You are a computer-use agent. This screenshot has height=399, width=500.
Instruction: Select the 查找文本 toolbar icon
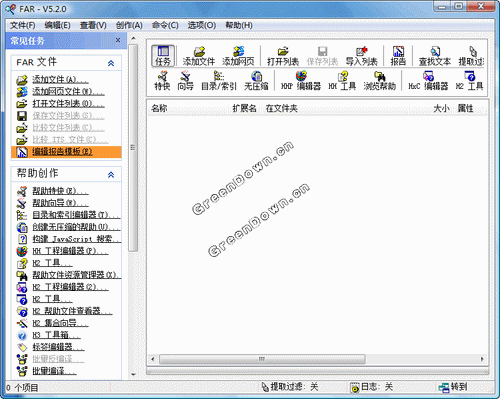(435, 56)
